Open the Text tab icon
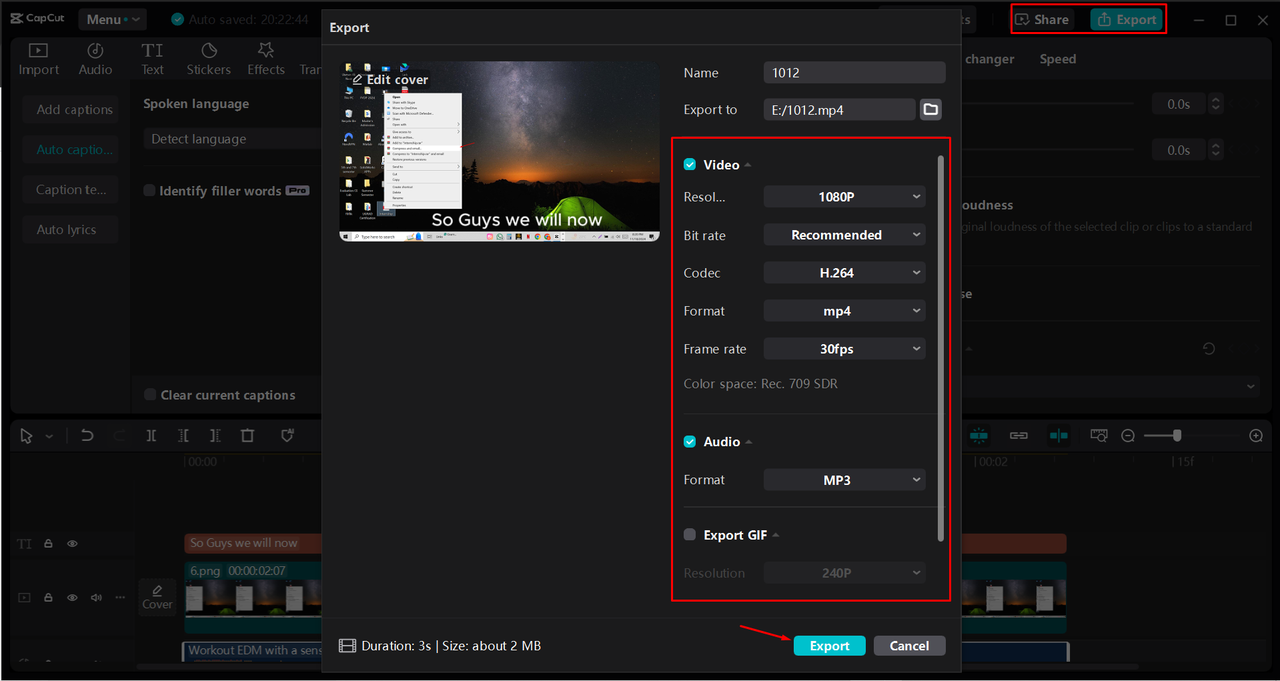The height and width of the screenshot is (681, 1280). point(152,59)
